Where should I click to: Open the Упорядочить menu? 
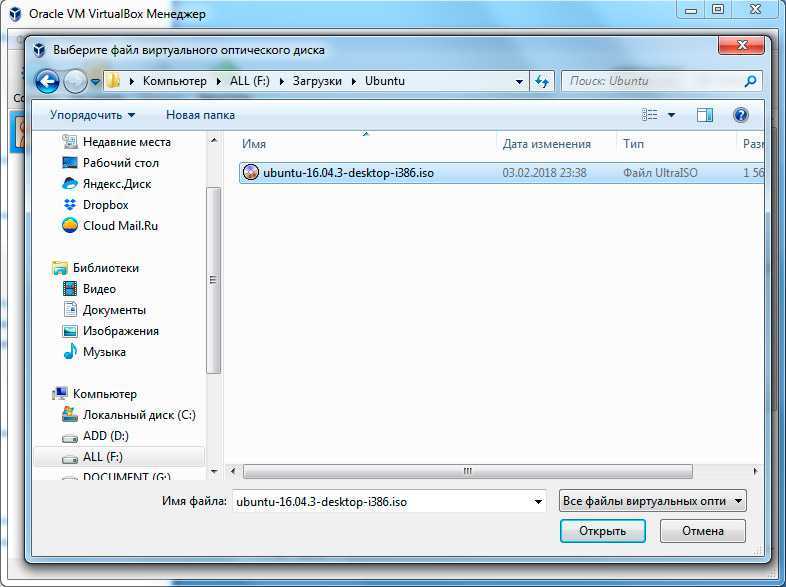92,115
